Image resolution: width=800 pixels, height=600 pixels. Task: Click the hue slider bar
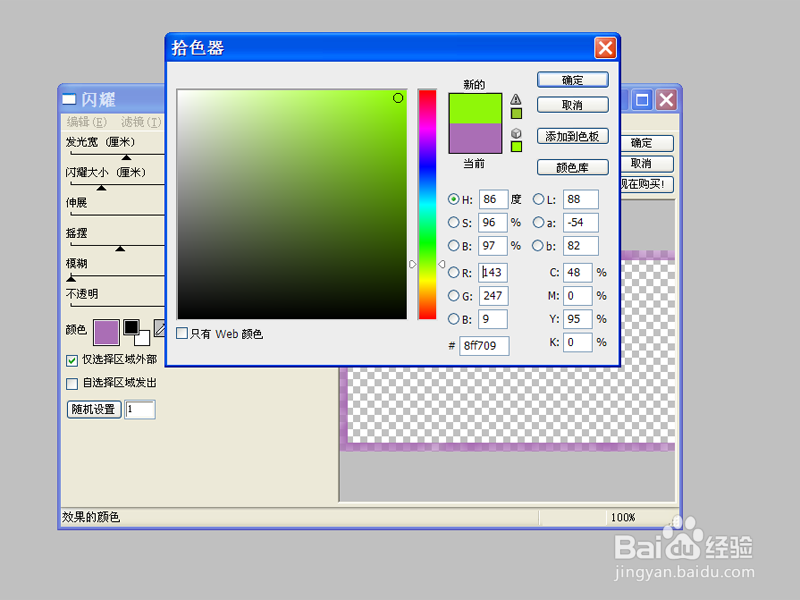click(428, 204)
